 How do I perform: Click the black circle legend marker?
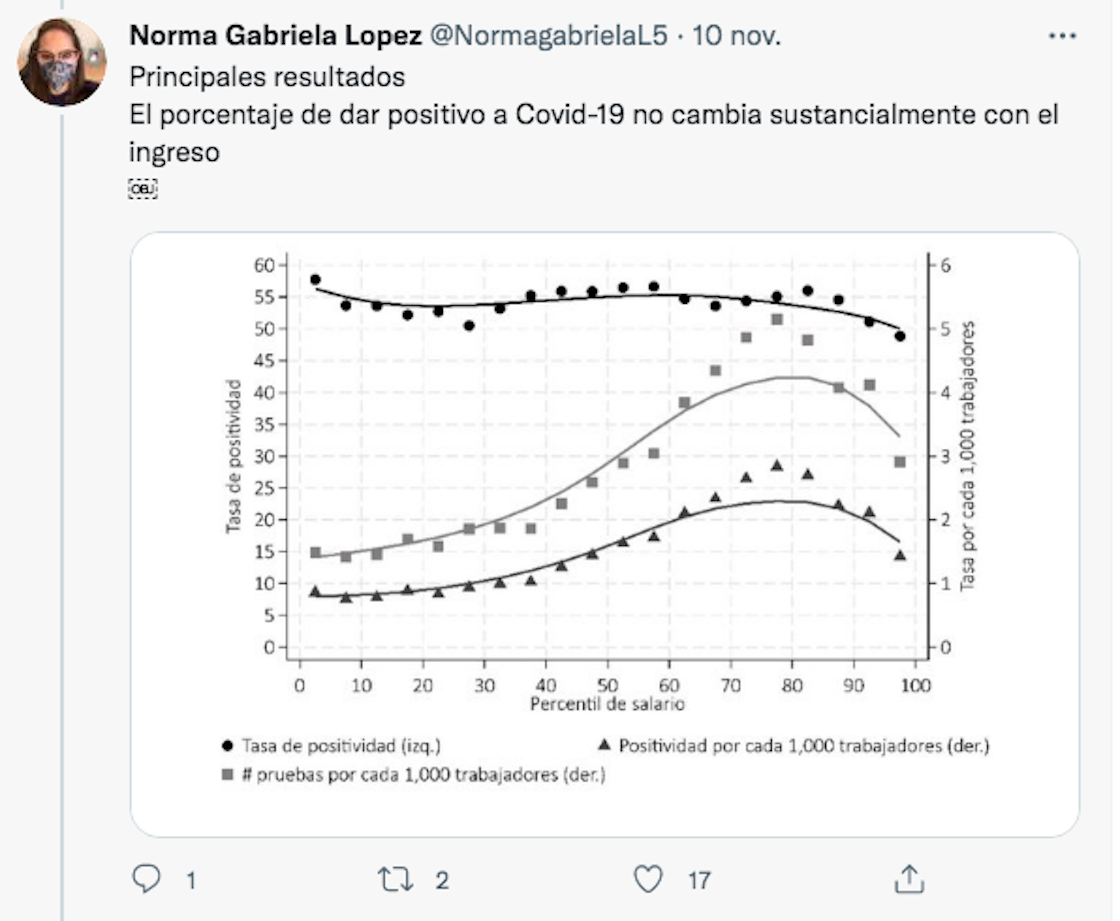(x=228, y=746)
